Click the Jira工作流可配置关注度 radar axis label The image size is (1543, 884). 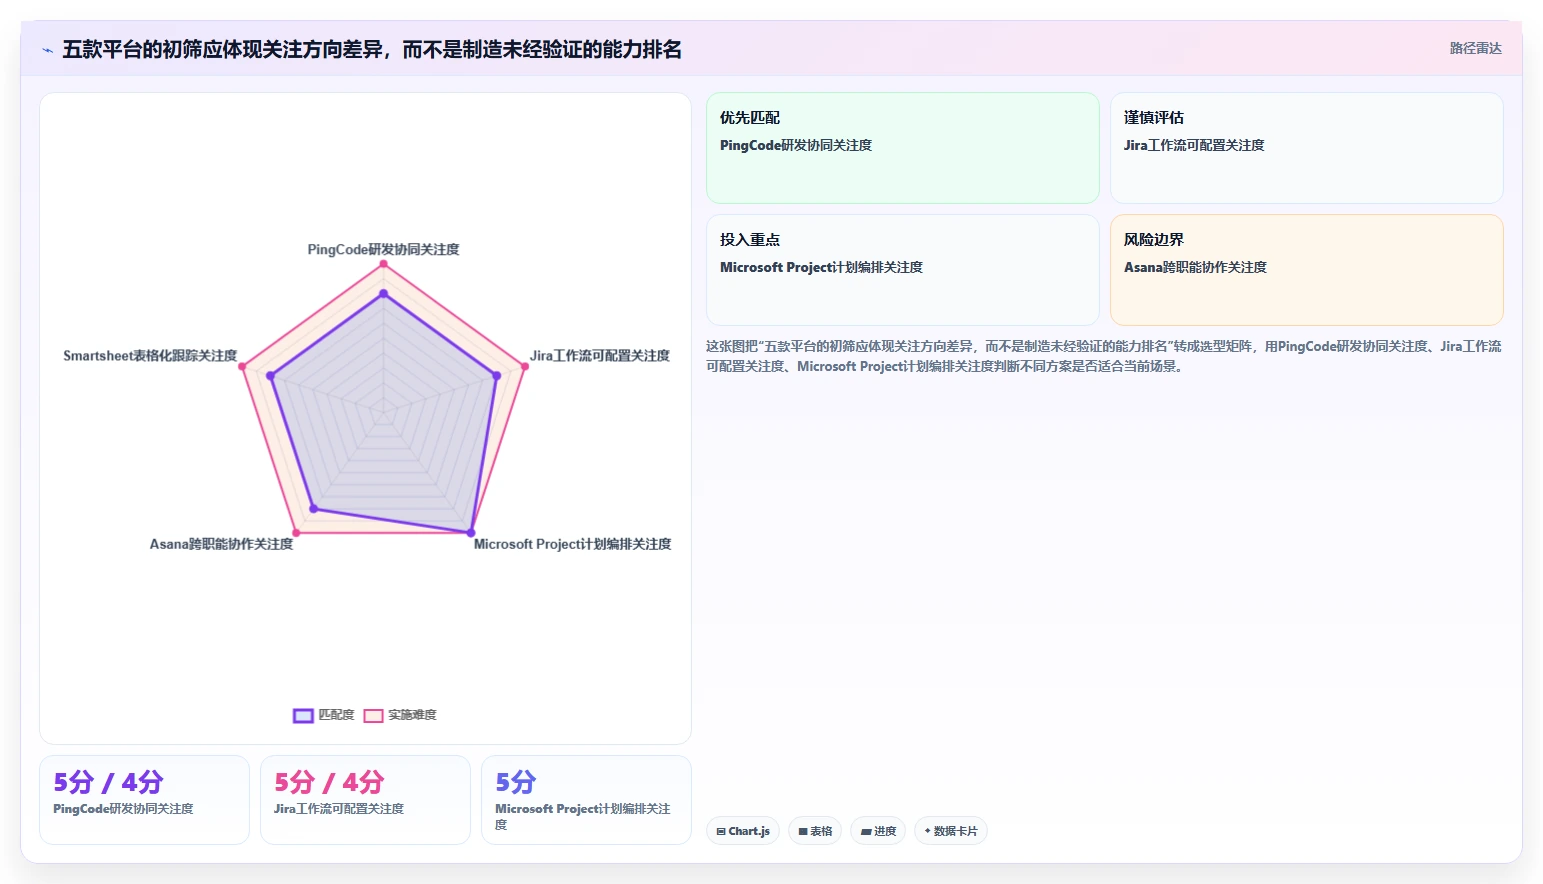point(600,355)
